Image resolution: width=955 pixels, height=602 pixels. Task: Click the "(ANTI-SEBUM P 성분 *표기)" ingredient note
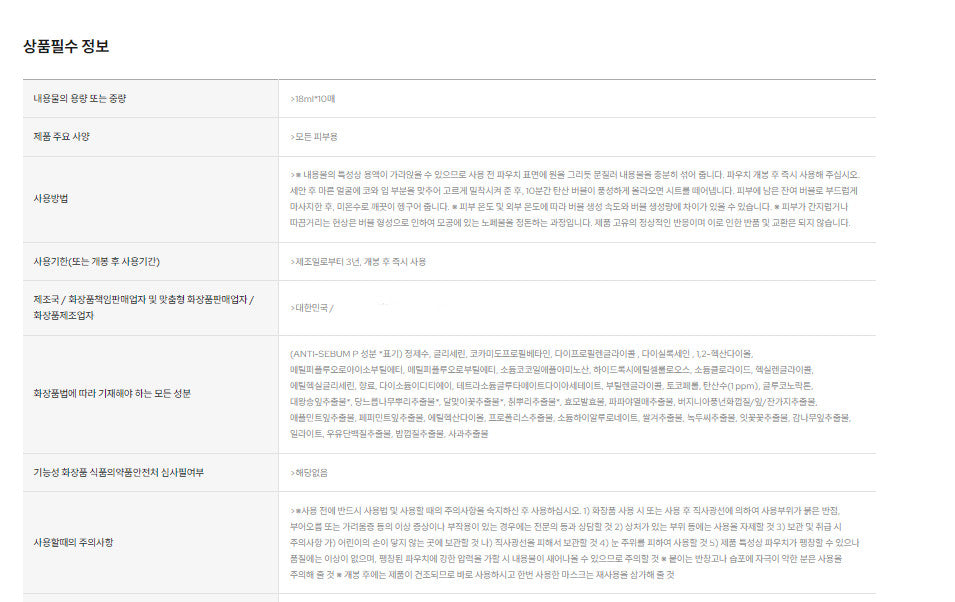pos(346,353)
